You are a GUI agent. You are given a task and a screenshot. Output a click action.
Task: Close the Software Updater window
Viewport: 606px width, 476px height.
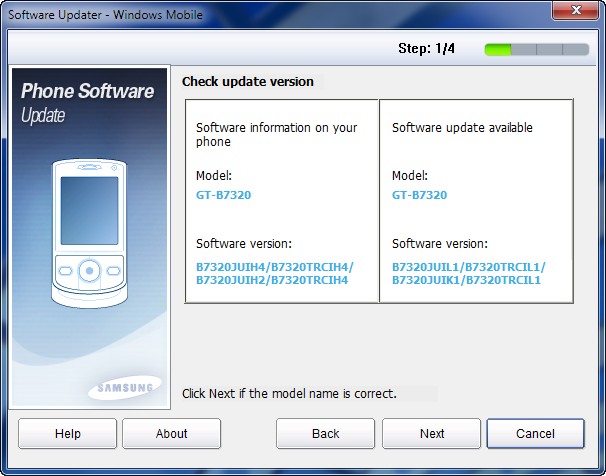[575, 10]
